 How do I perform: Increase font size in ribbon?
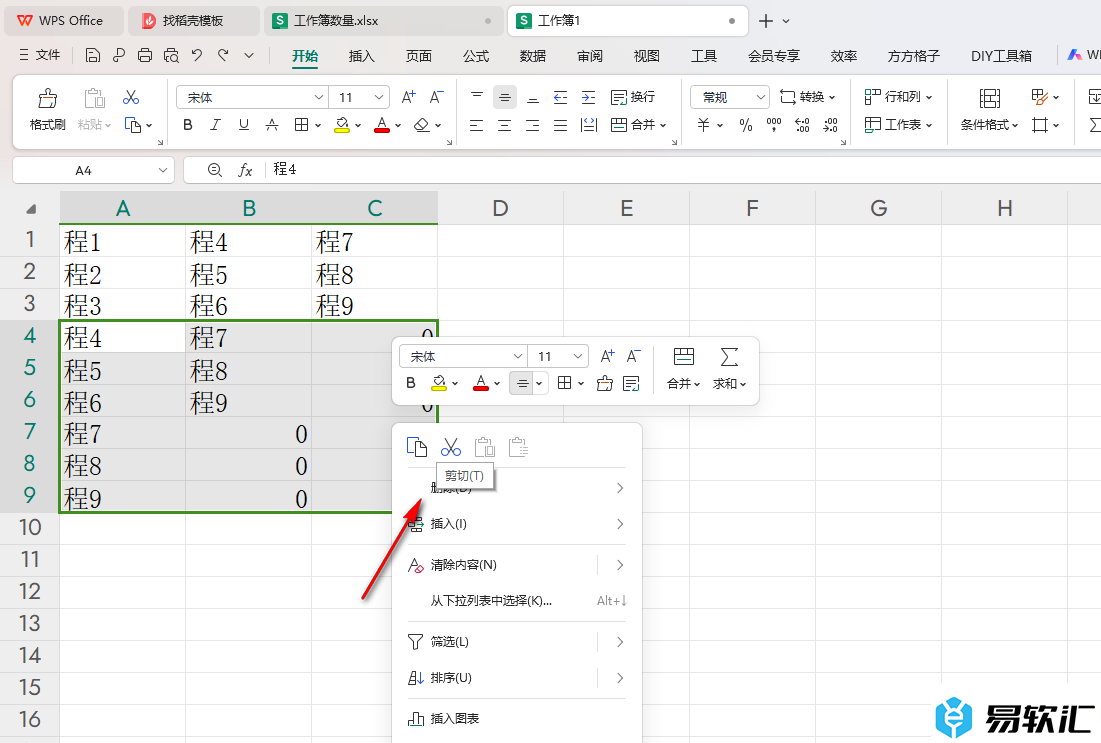409,97
